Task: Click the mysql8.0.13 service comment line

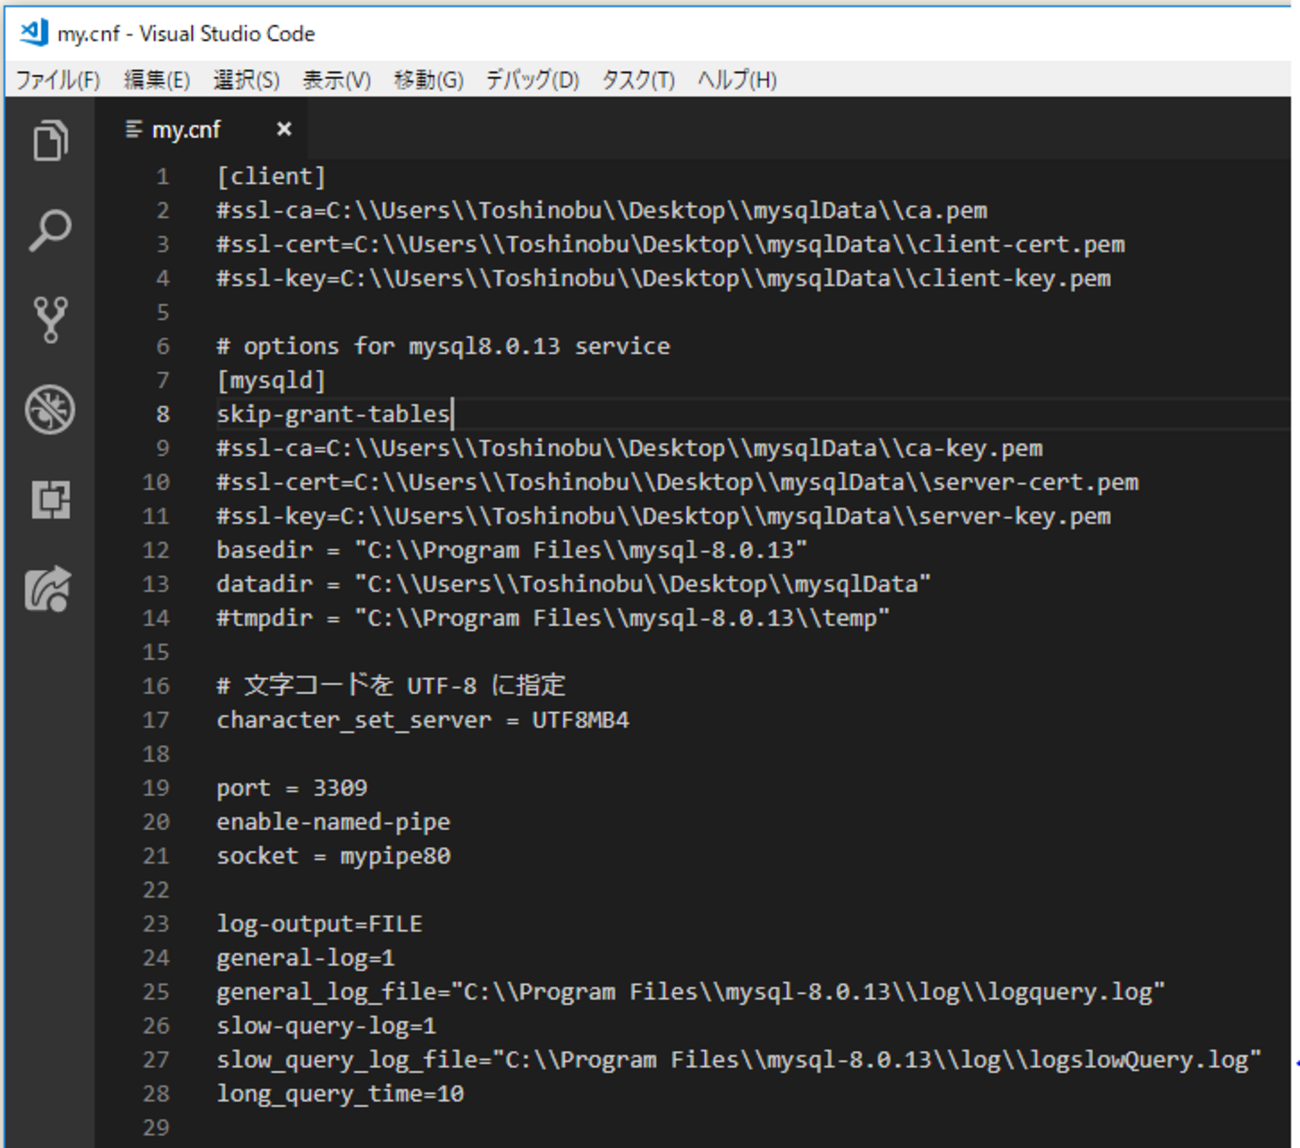Action: 443,347
